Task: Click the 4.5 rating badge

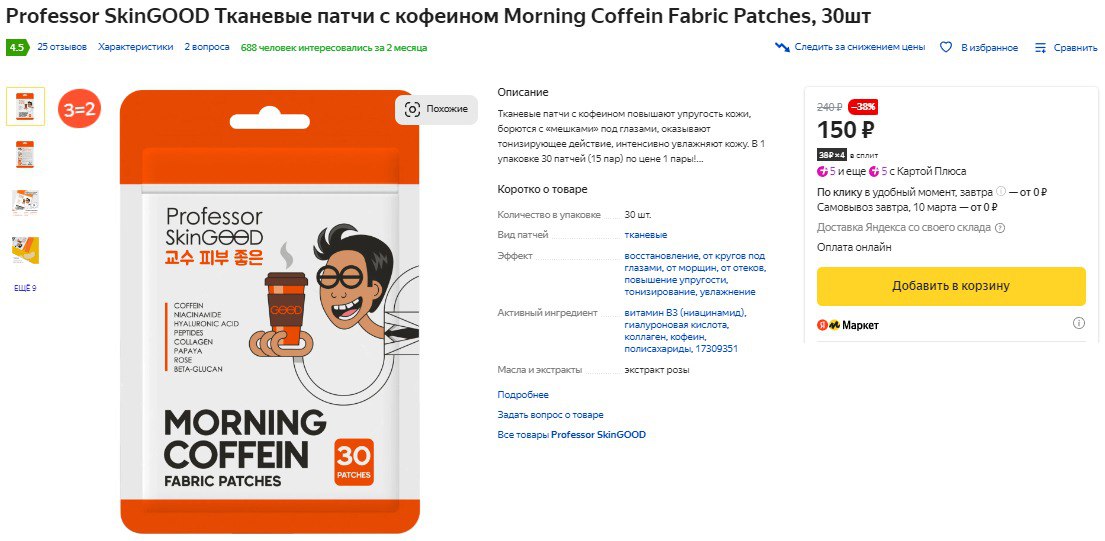Action: [x=17, y=48]
